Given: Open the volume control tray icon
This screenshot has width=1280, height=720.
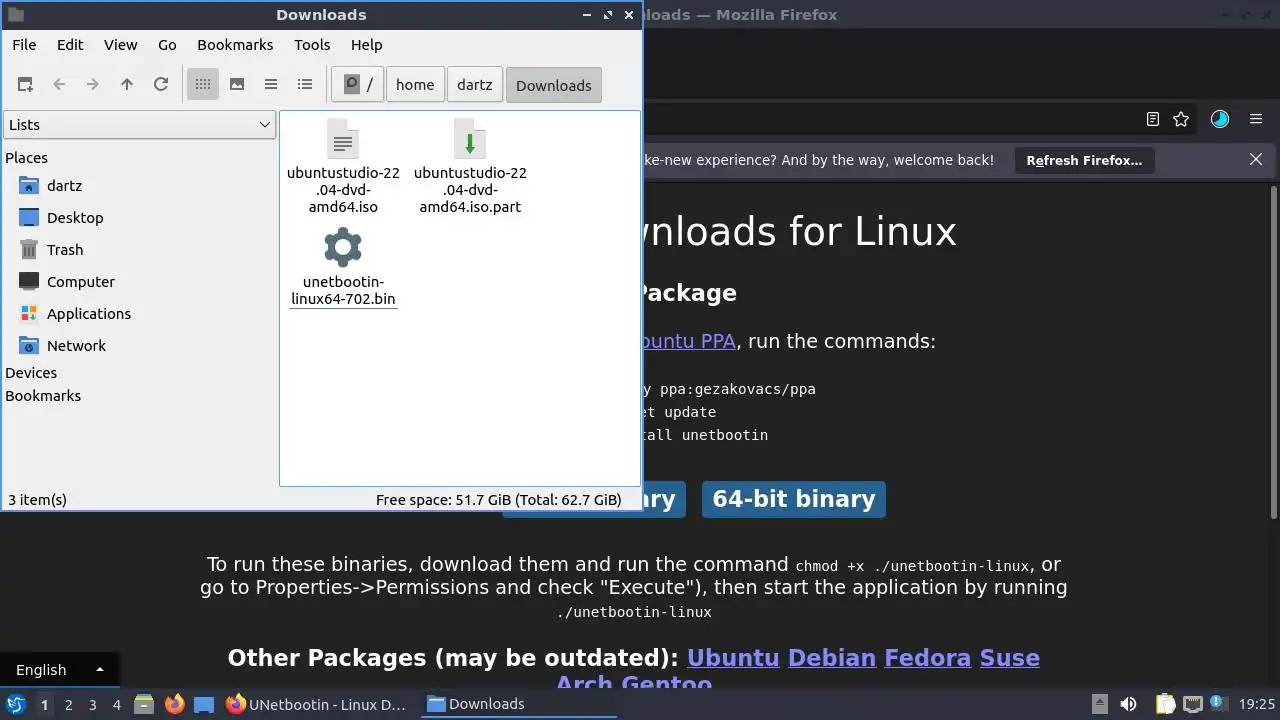Looking at the screenshot, I should tap(1128, 704).
